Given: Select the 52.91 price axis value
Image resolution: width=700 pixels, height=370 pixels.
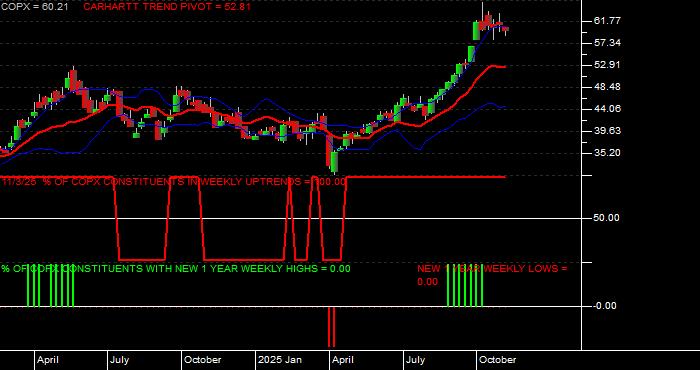Looking at the screenshot, I should (608, 65).
